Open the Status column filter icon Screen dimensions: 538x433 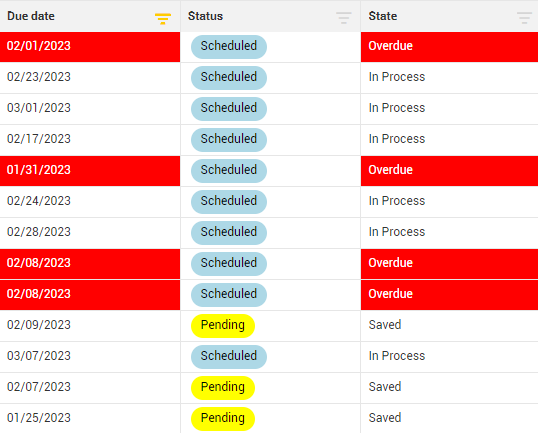[x=343, y=18]
